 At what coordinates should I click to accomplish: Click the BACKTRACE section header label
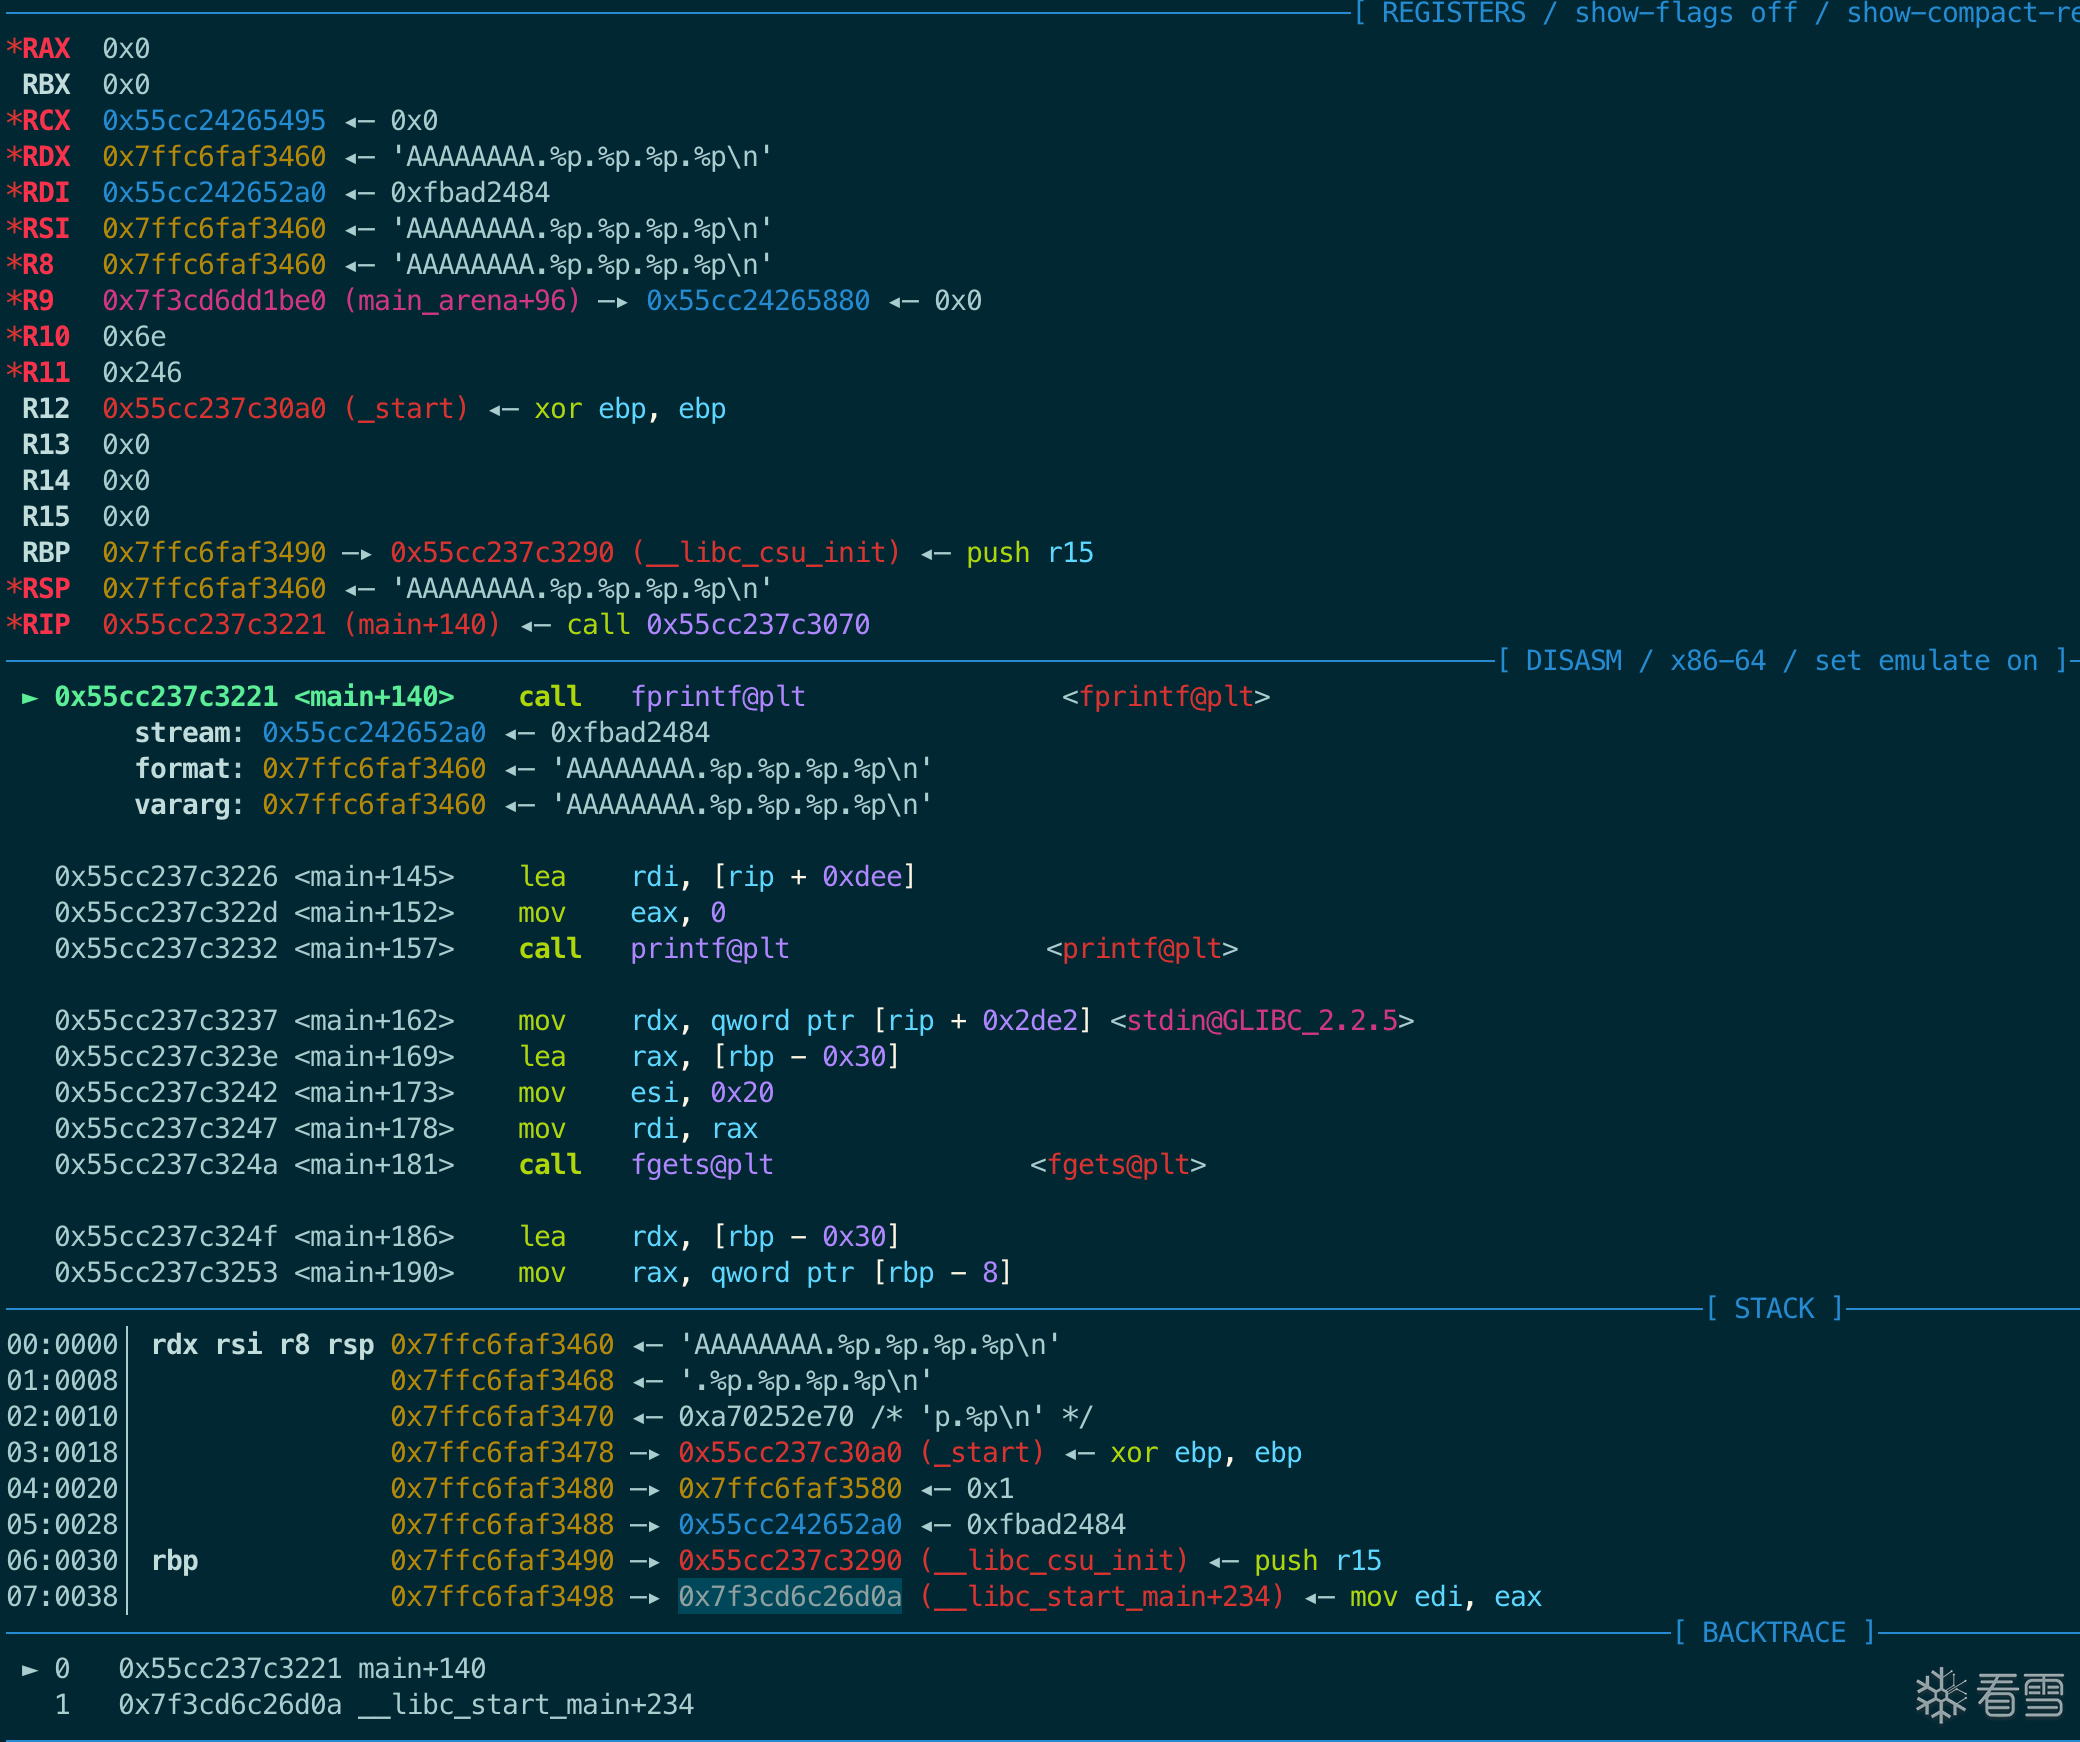tap(1773, 1633)
